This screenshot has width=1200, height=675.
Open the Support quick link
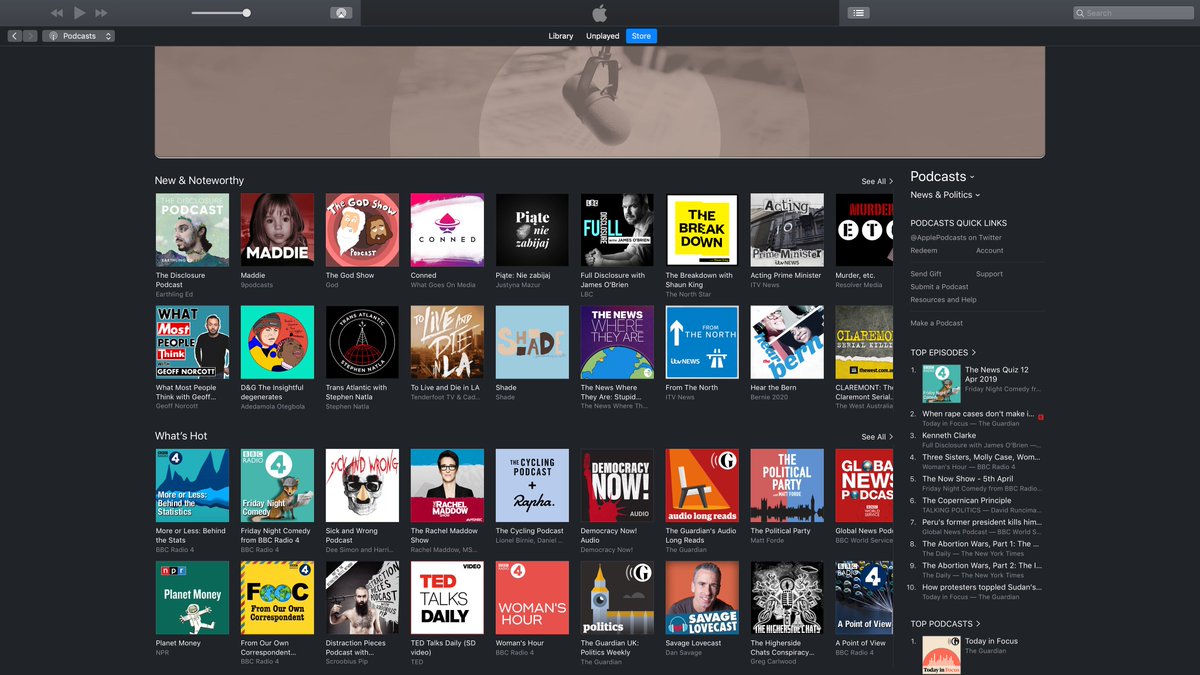pyautogui.click(x=989, y=274)
